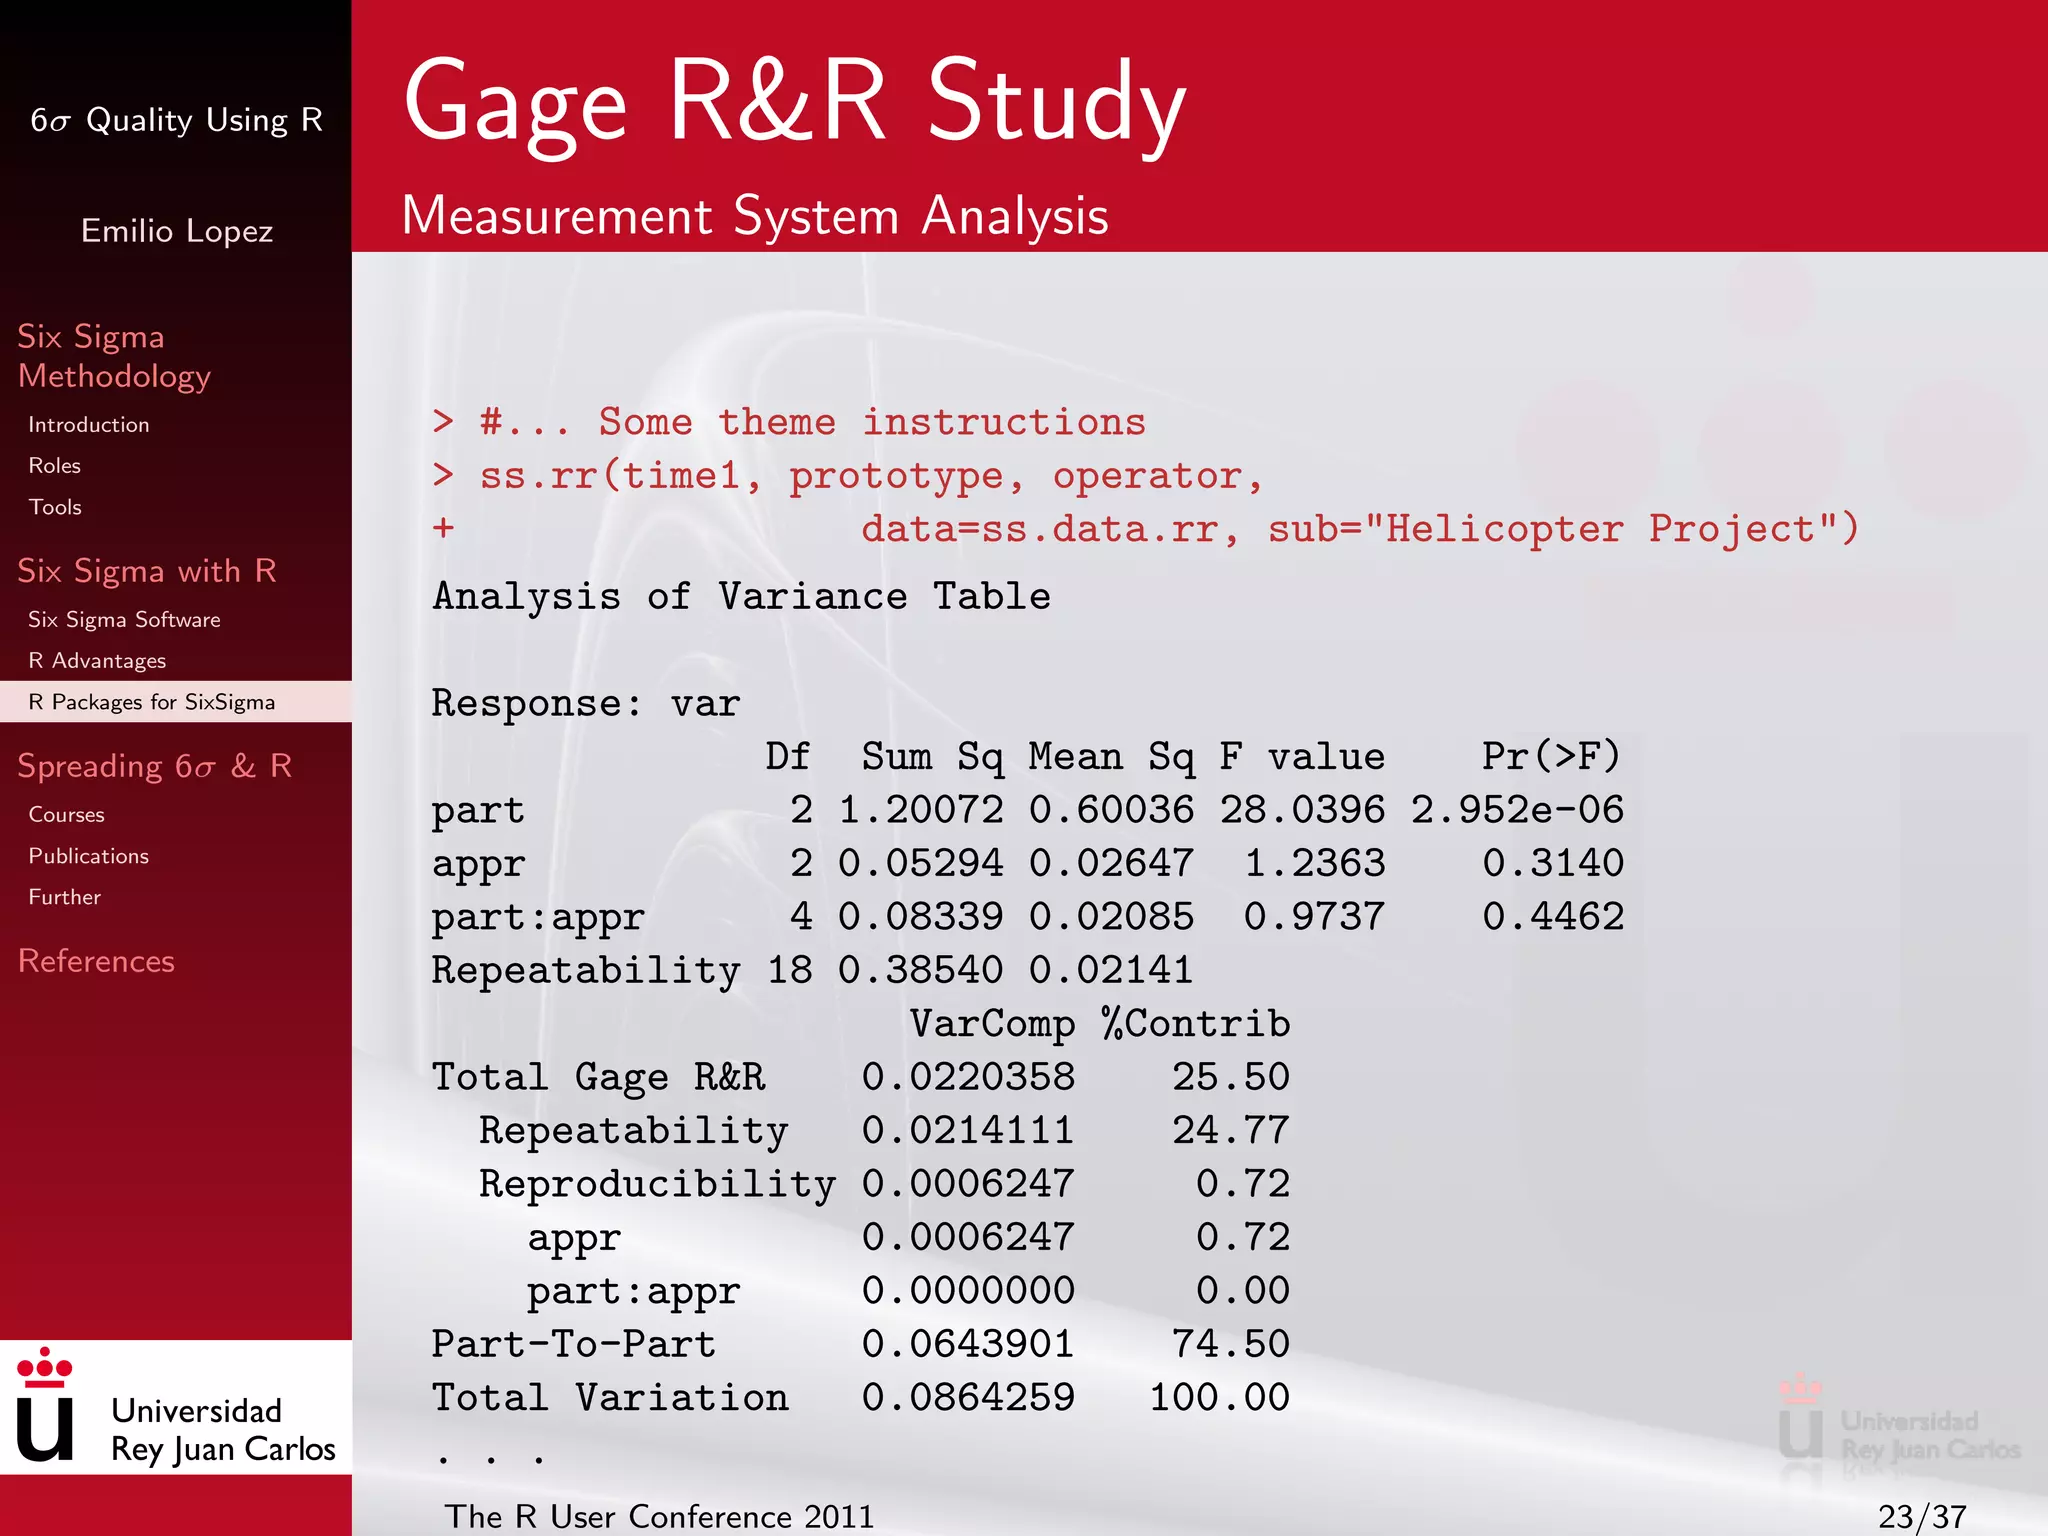Click the Universidad Rey Juan Carlos logo
The image size is (2048, 1536).
tap(176, 1408)
